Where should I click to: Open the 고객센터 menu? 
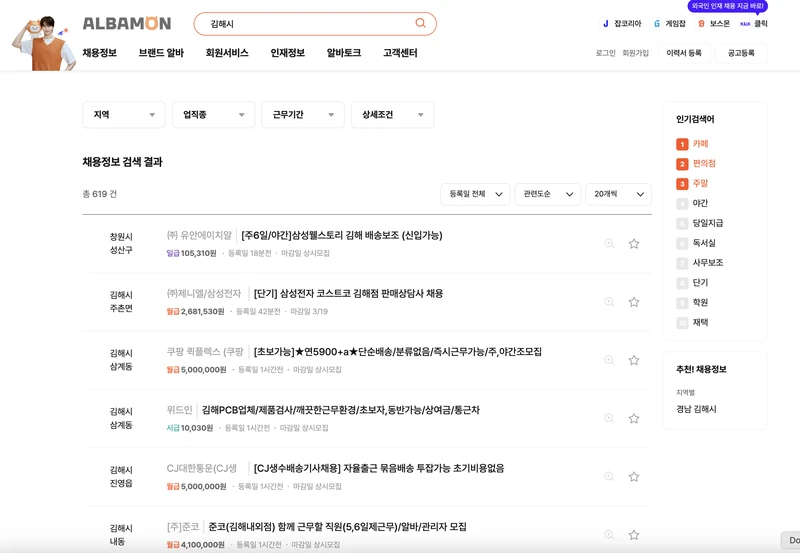pos(400,53)
